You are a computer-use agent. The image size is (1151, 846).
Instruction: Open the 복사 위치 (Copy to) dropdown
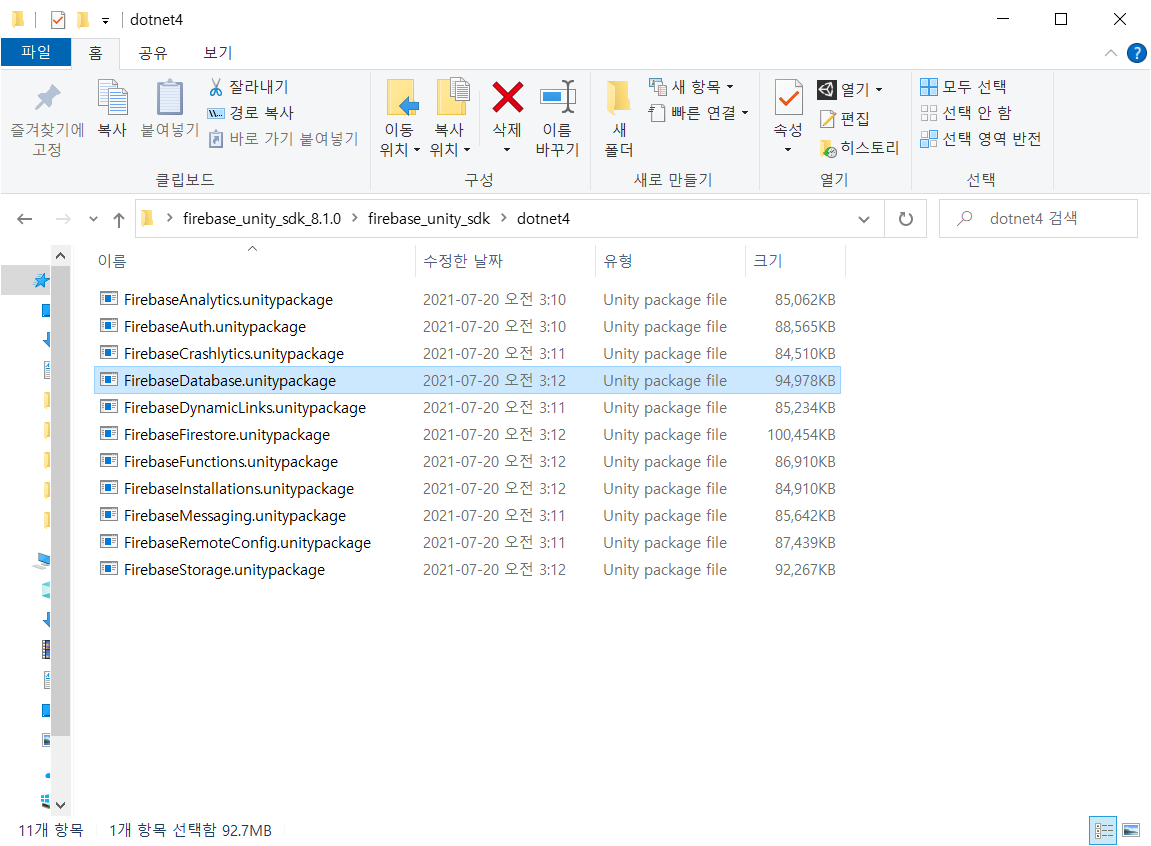pyautogui.click(x=449, y=140)
